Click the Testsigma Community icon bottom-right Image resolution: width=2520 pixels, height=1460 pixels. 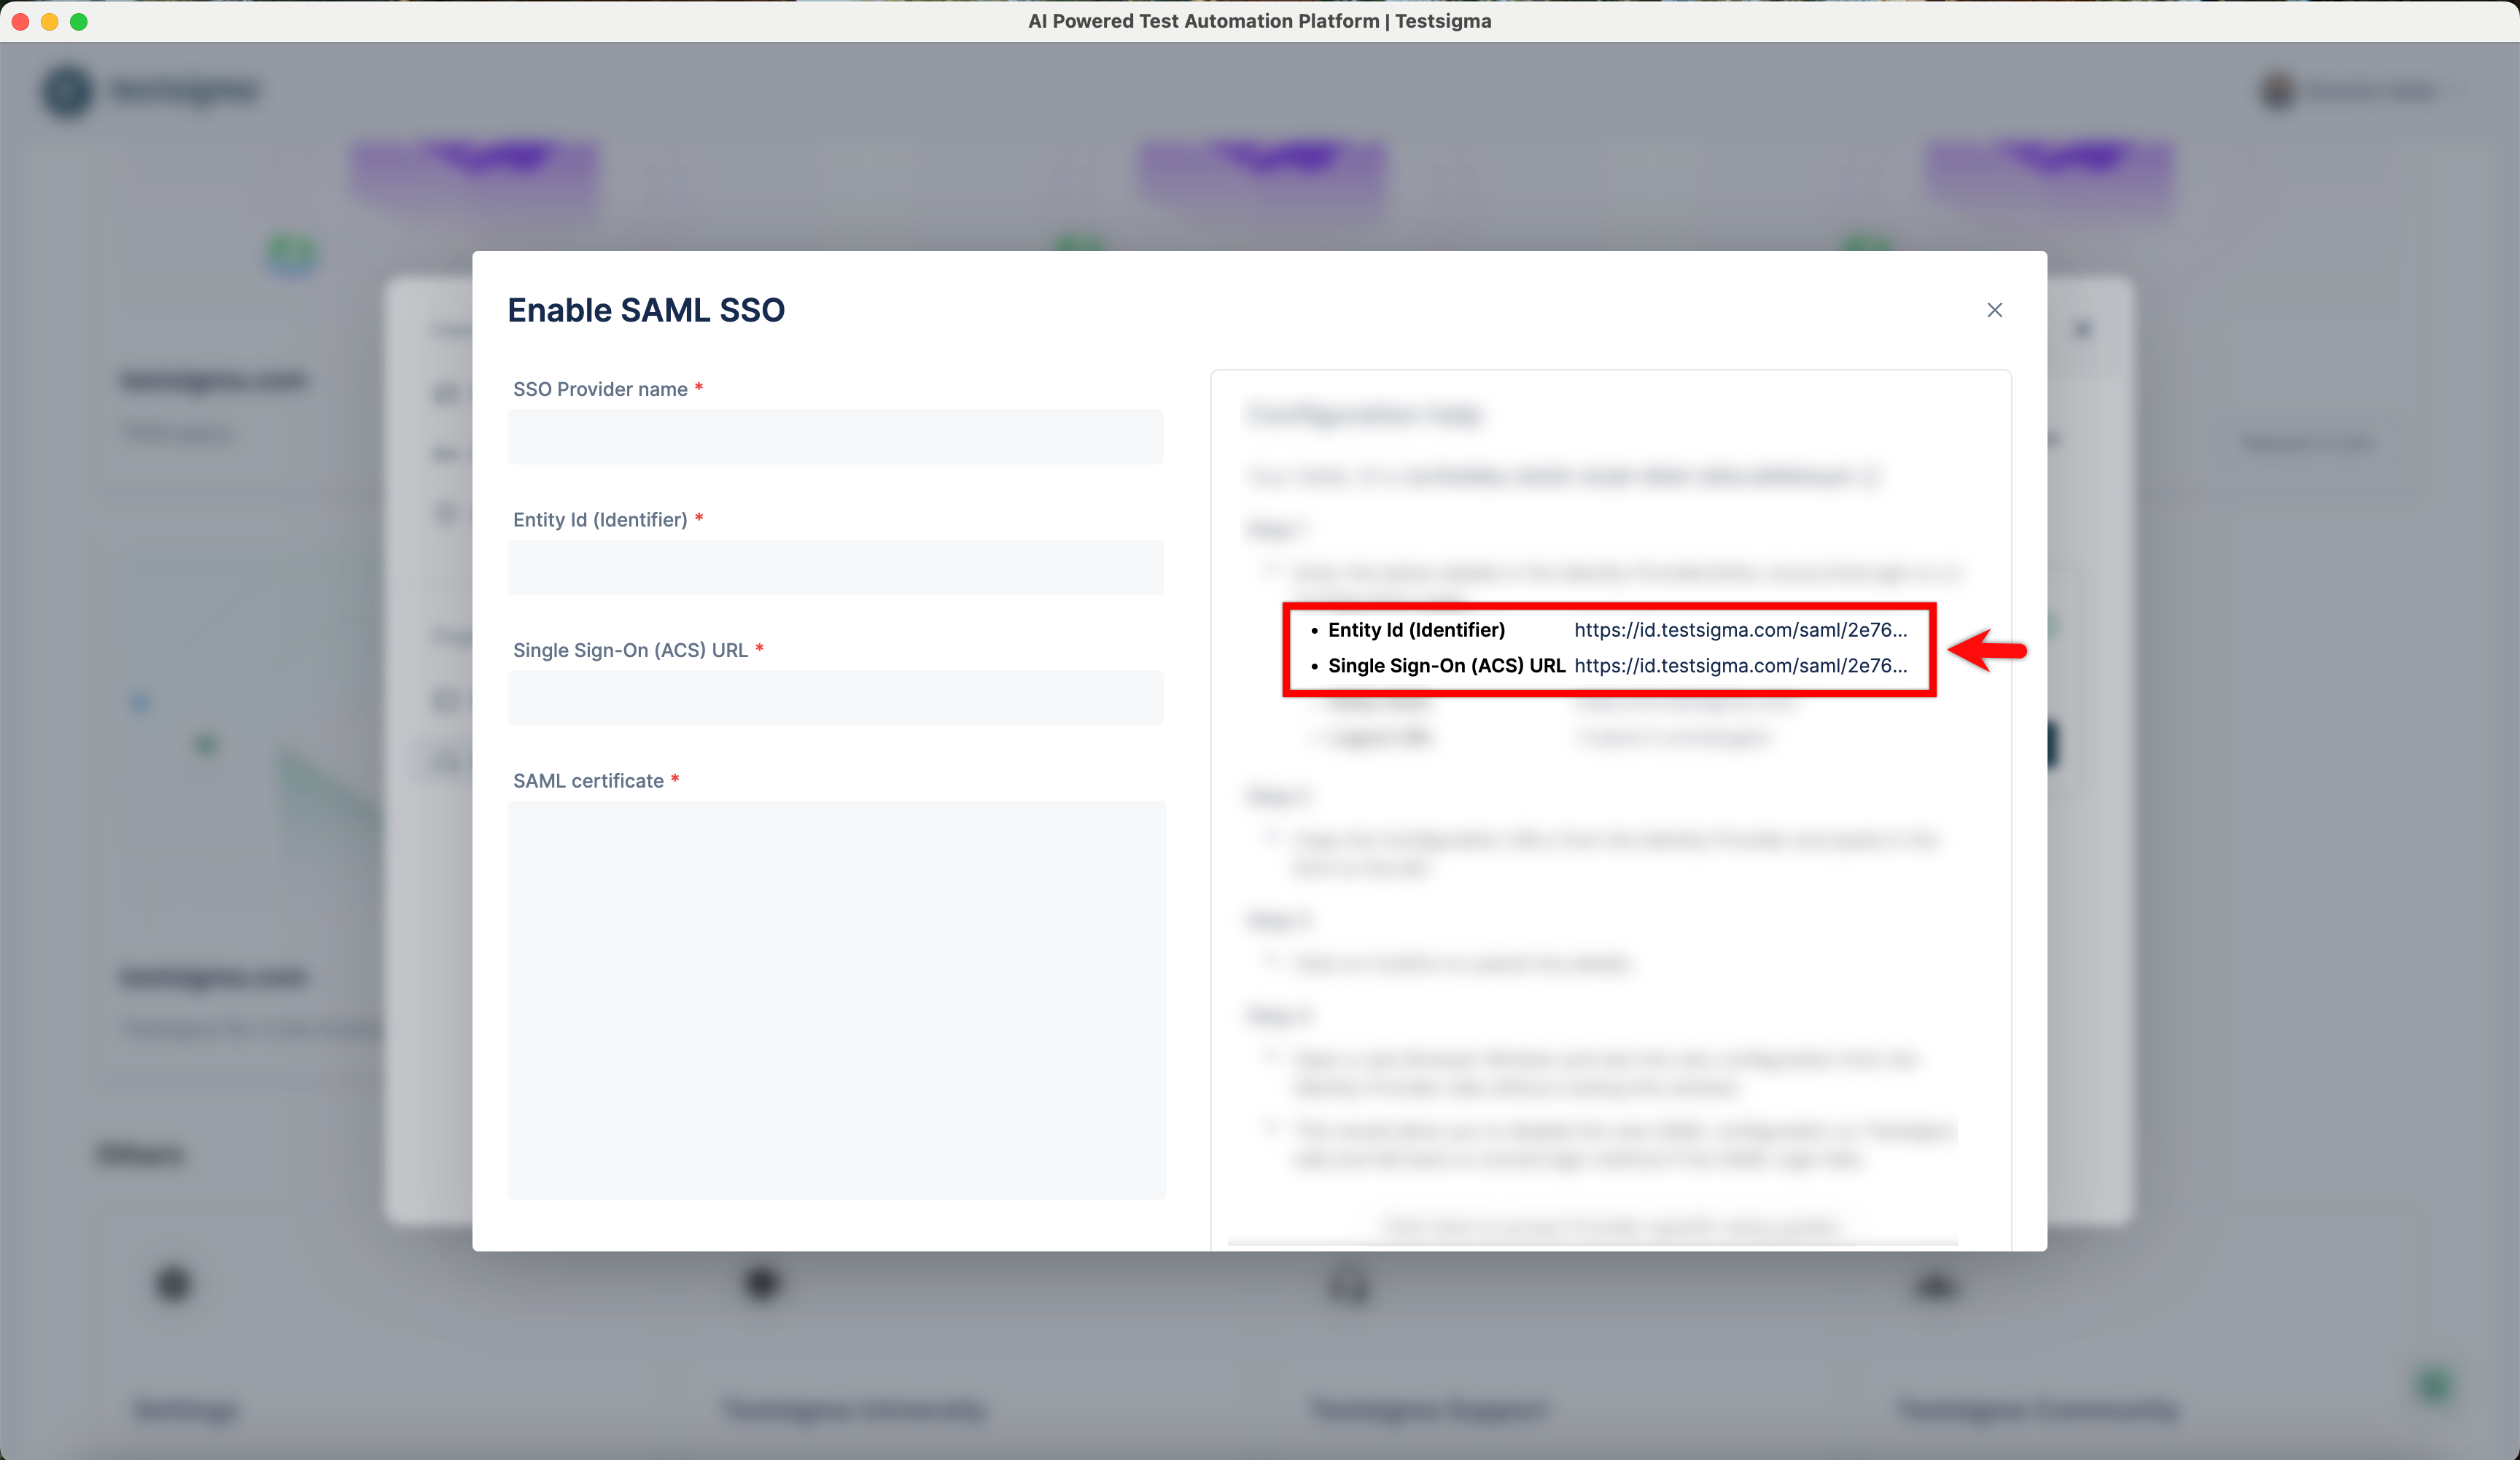[x=1933, y=1286]
